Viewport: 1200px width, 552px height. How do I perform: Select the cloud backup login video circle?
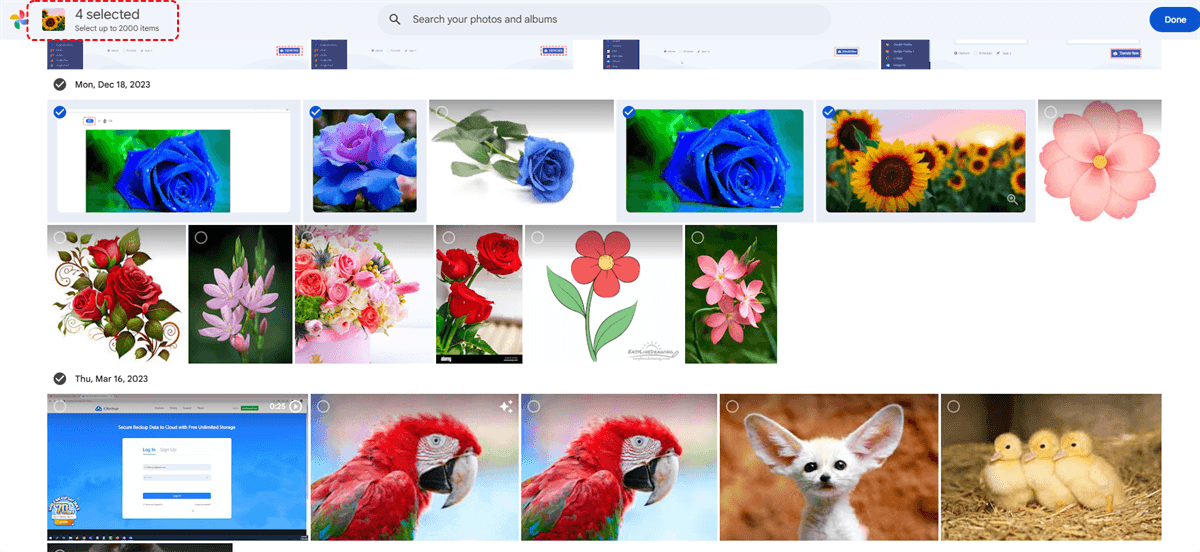[x=60, y=406]
